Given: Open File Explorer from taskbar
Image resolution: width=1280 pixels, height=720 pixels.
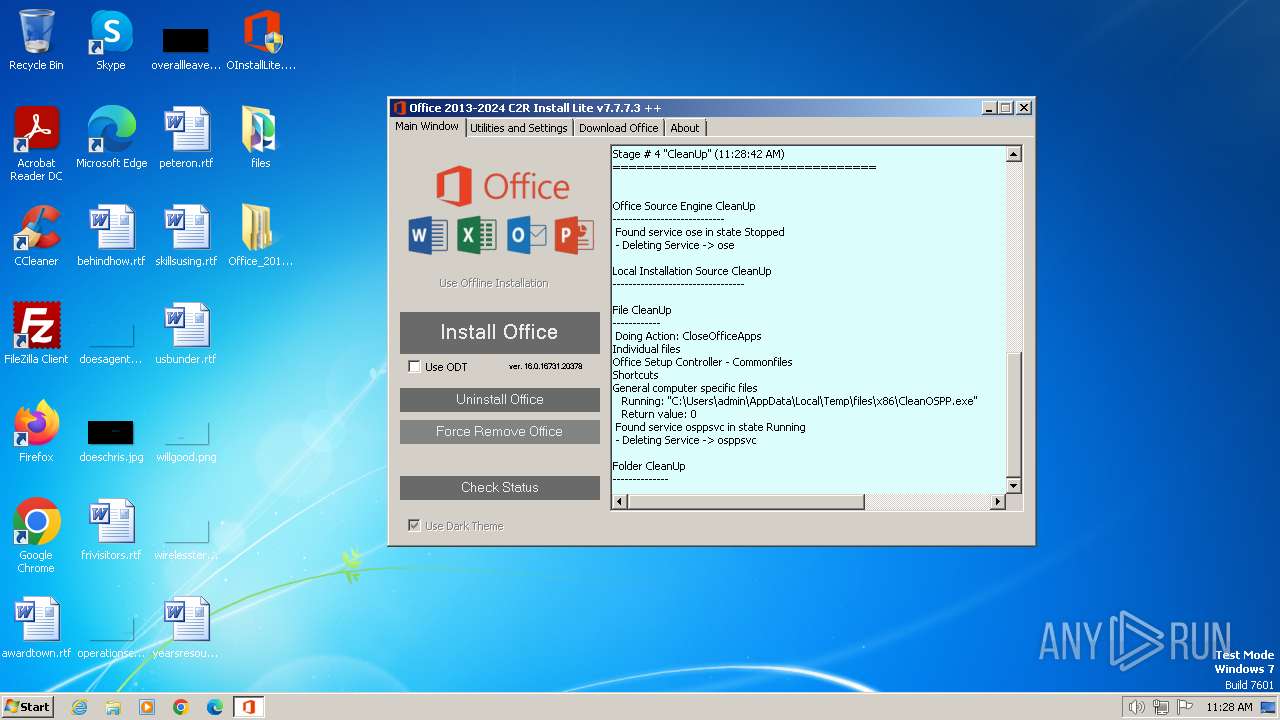Looking at the screenshot, I should 113,707.
